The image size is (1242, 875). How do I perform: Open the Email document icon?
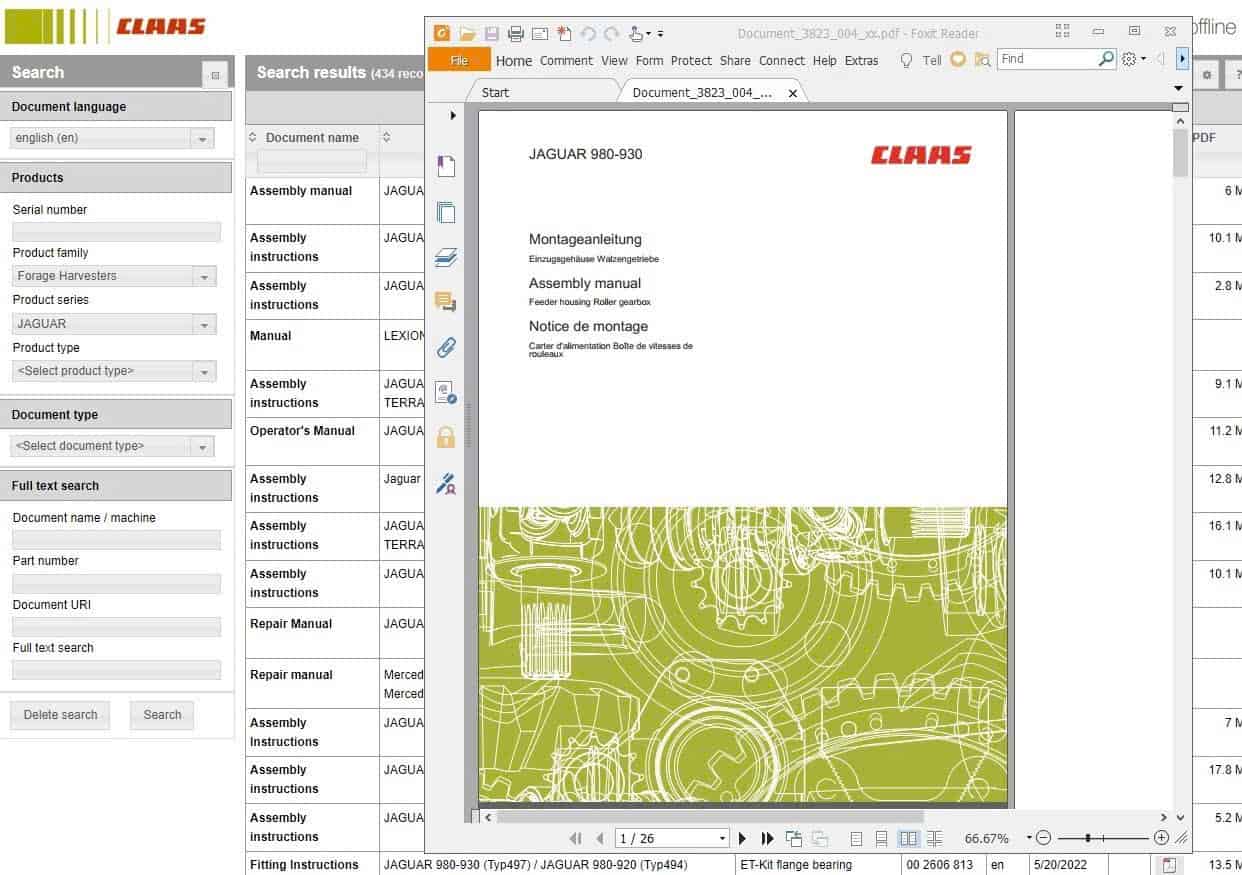(x=539, y=33)
